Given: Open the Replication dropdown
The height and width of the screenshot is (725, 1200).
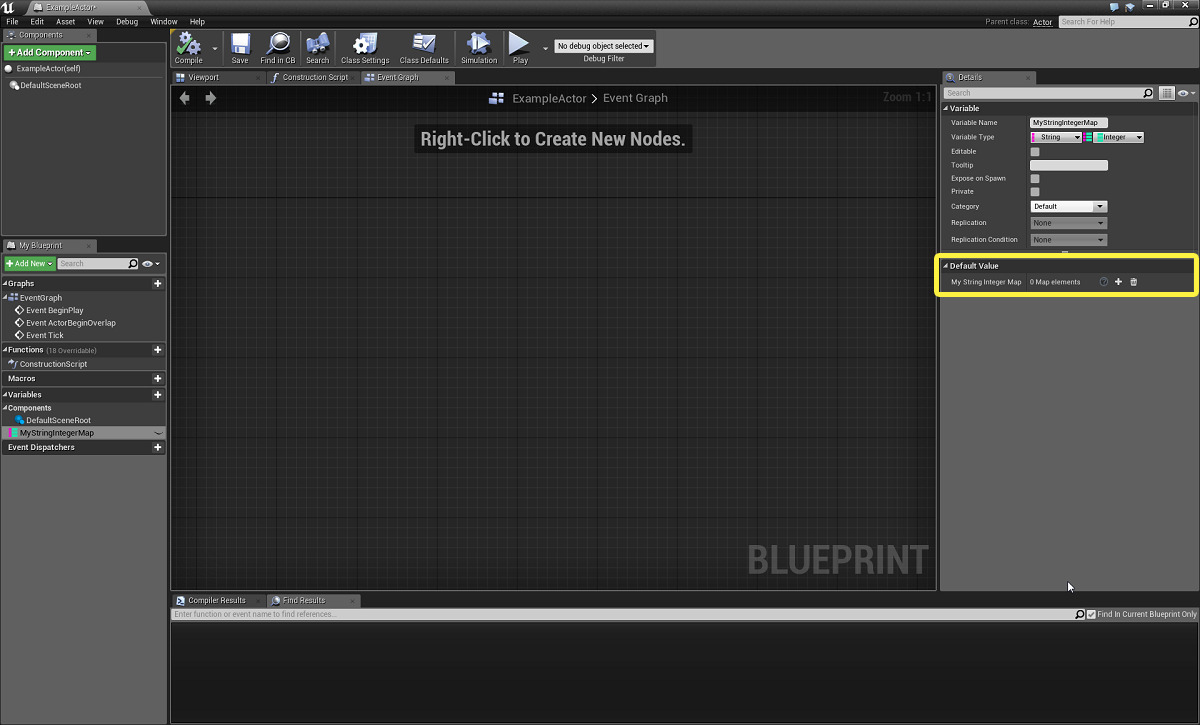Looking at the screenshot, I should click(x=1068, y=222).
